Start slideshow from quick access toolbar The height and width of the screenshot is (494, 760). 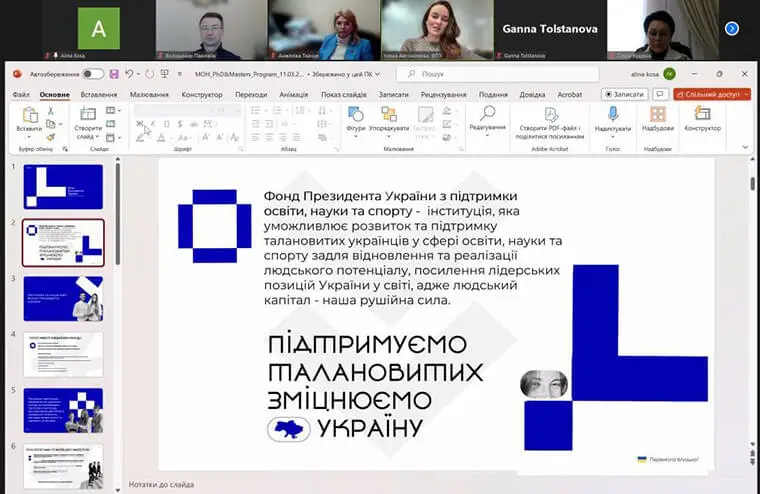(165, 74)
